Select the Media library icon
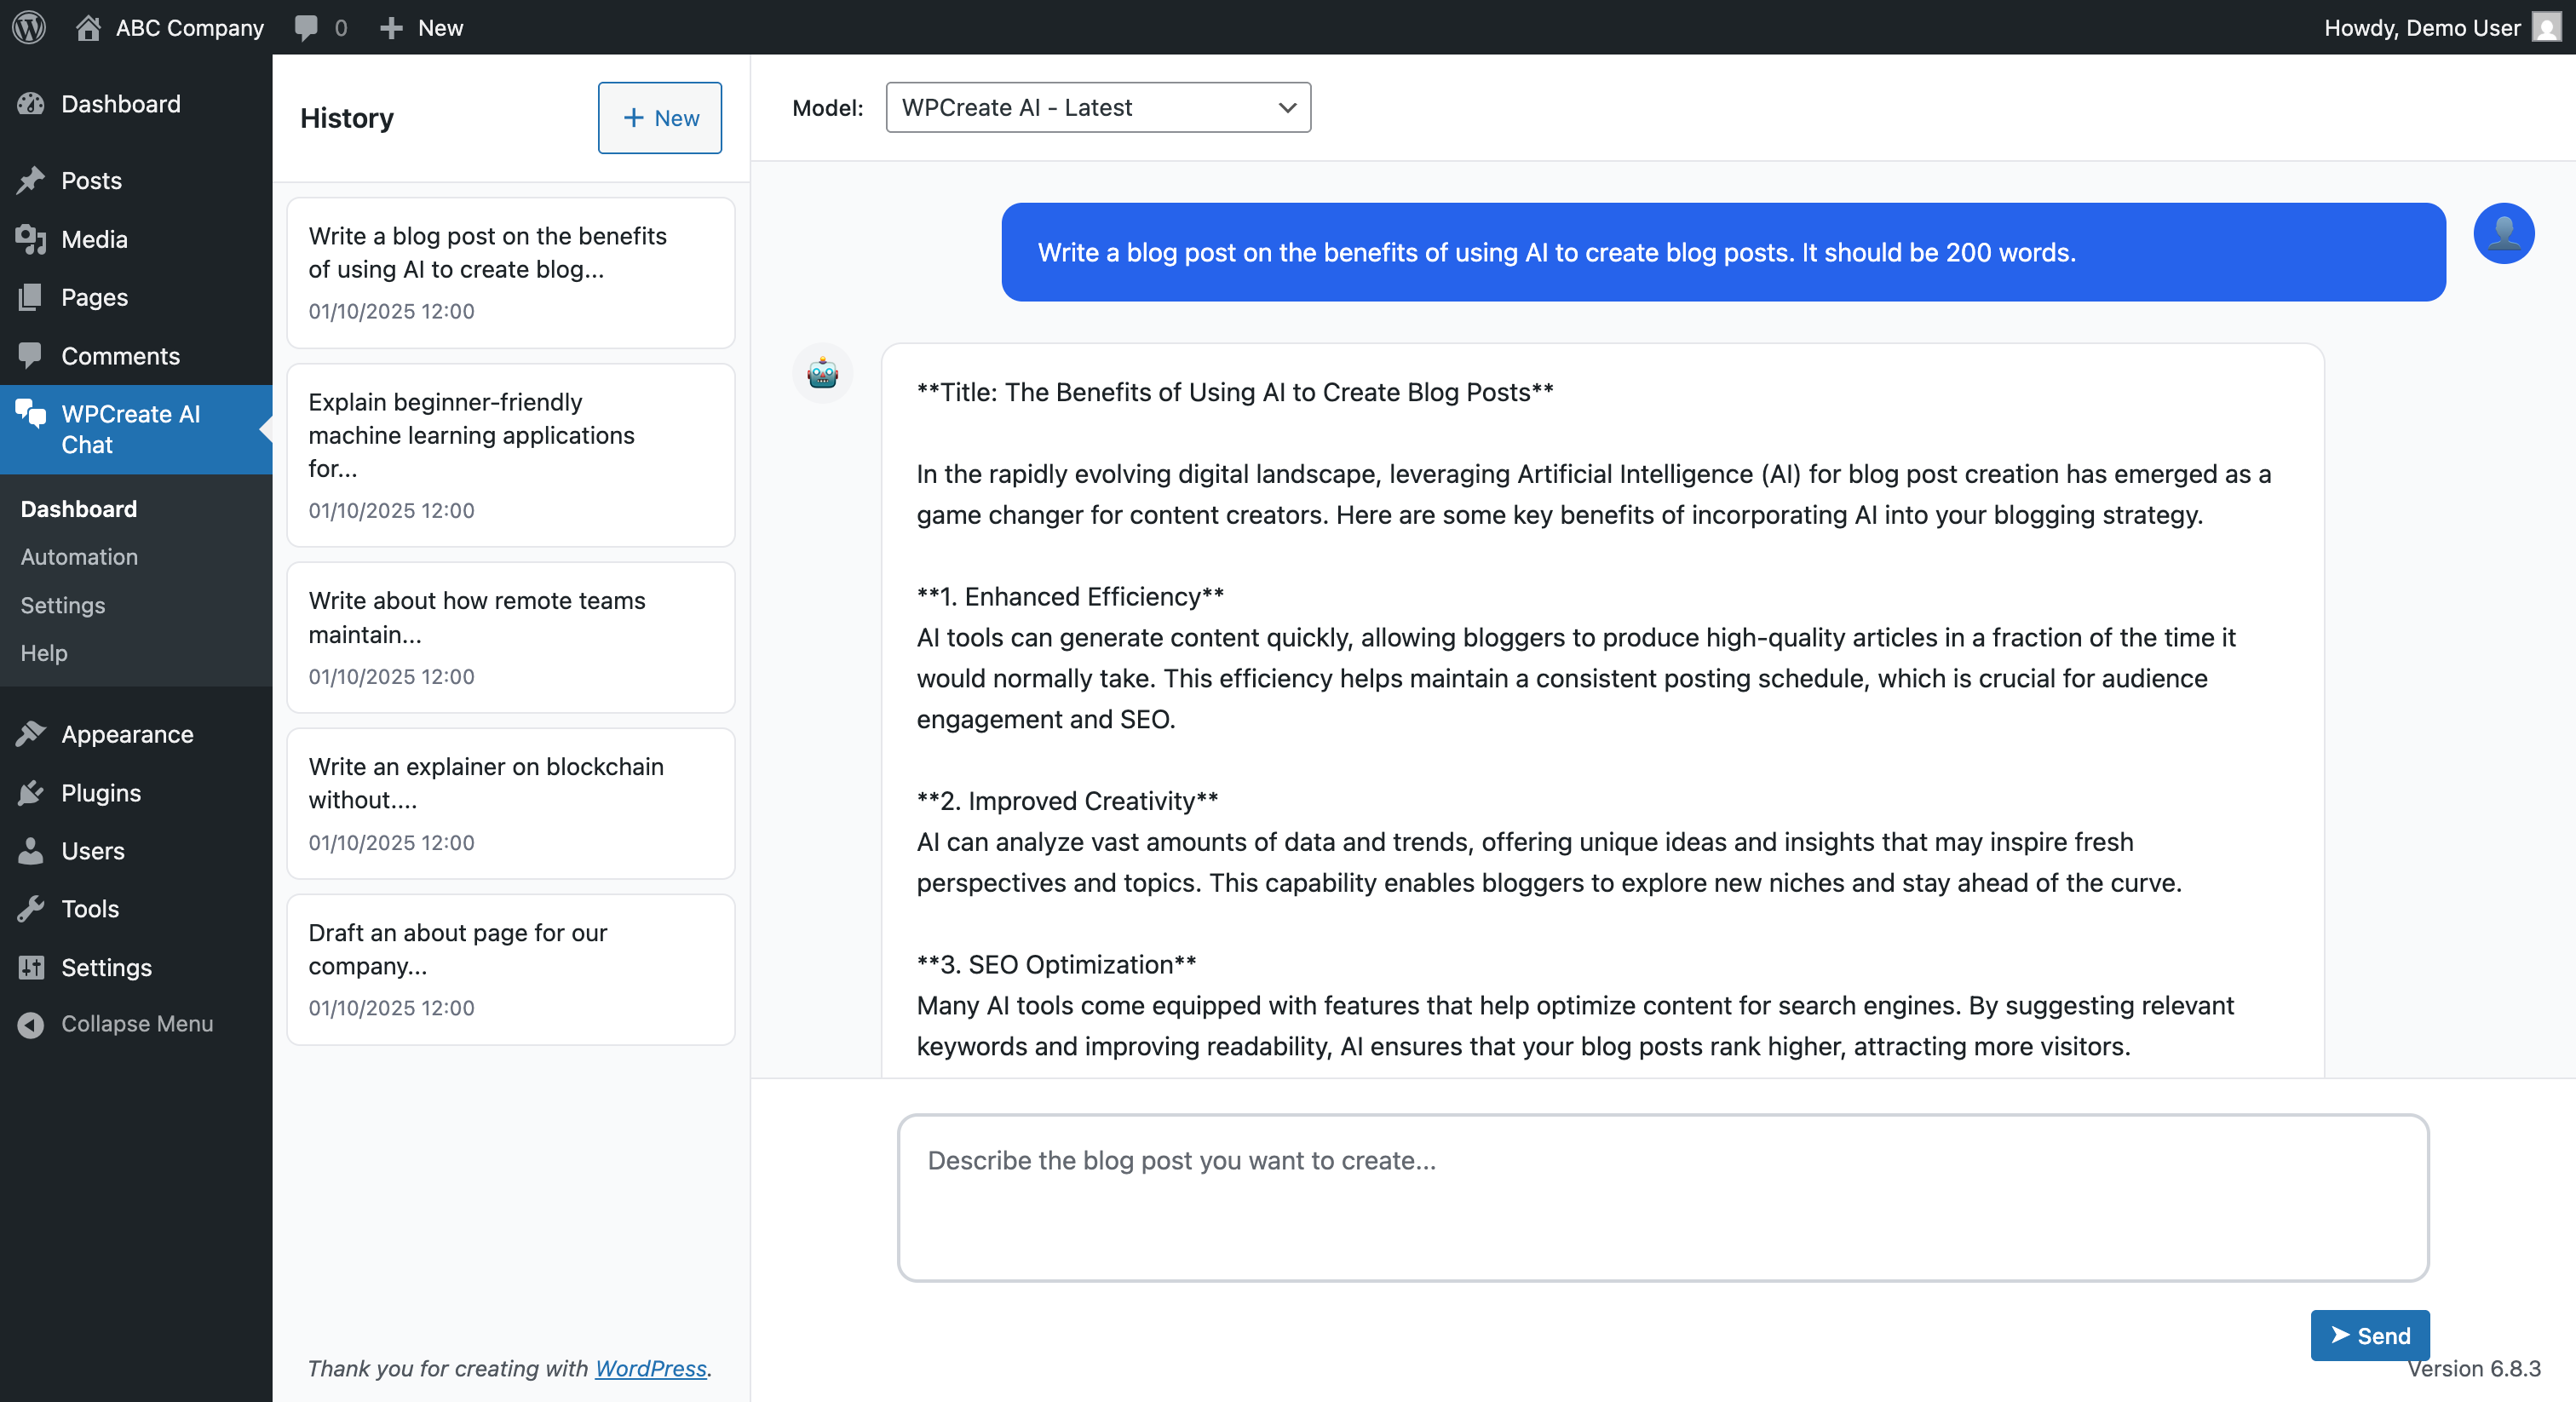2576x1402 pixels. [31, 239]
